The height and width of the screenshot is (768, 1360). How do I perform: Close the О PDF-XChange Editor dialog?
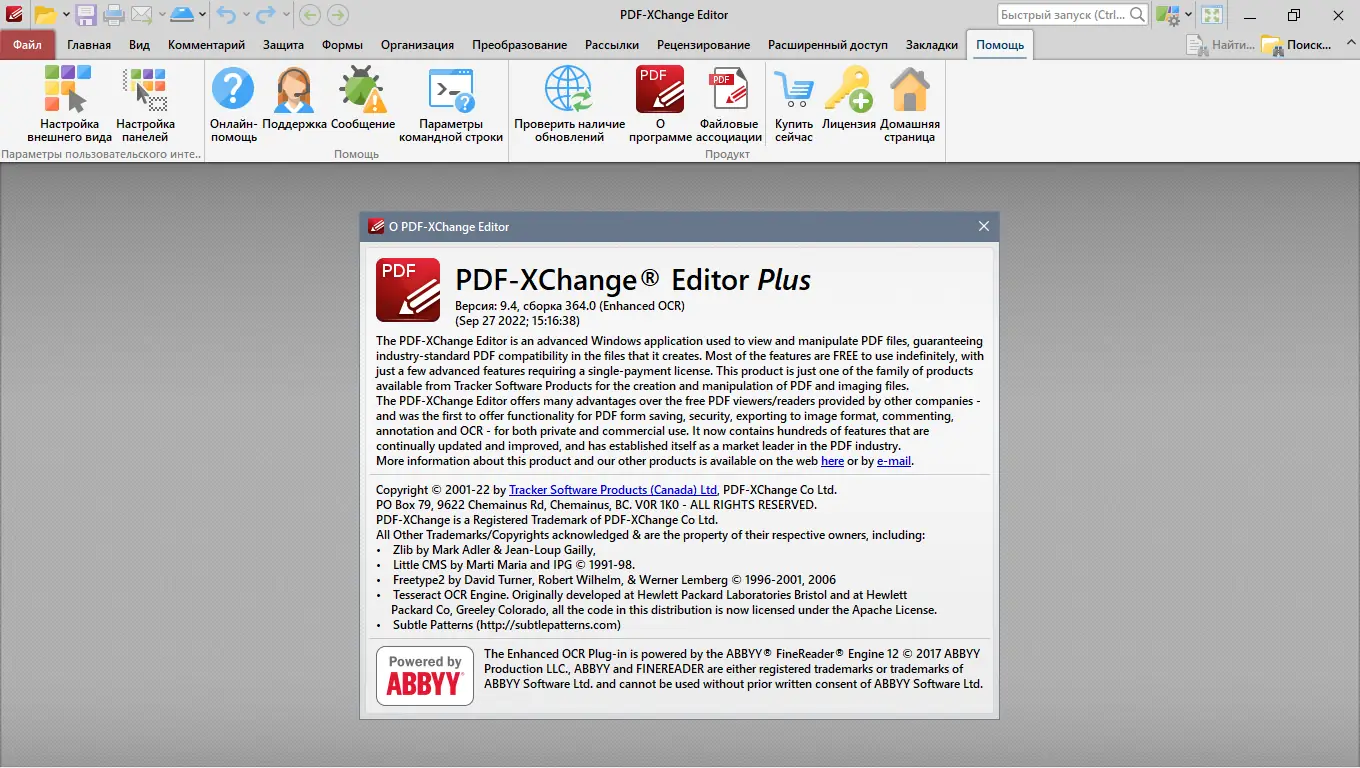click(984, 227)
